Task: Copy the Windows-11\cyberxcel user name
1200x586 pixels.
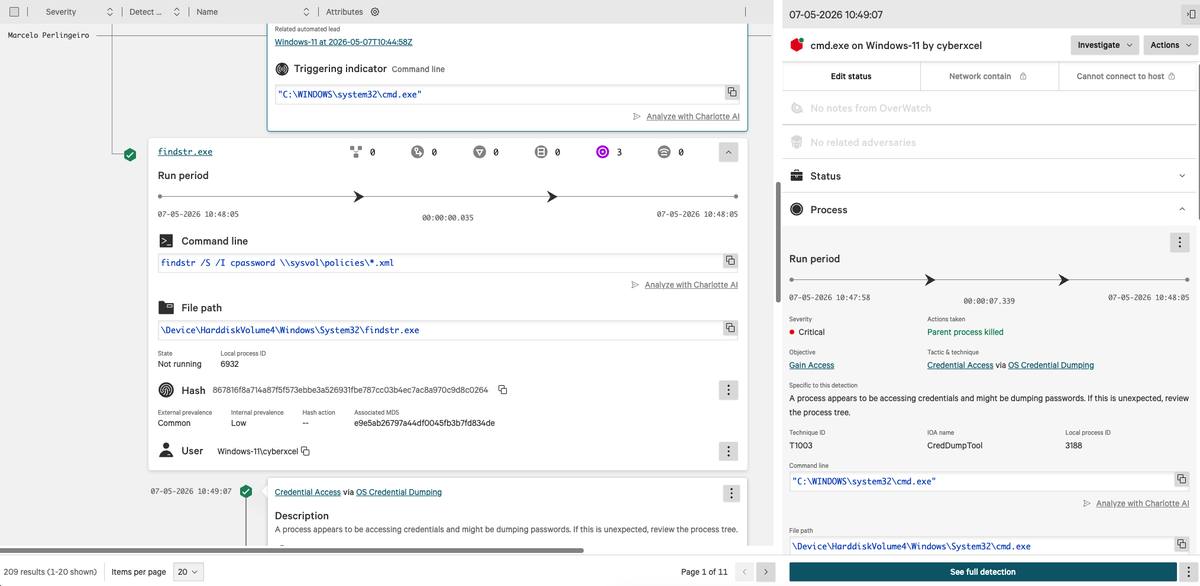Action: [x=305, y=451]
